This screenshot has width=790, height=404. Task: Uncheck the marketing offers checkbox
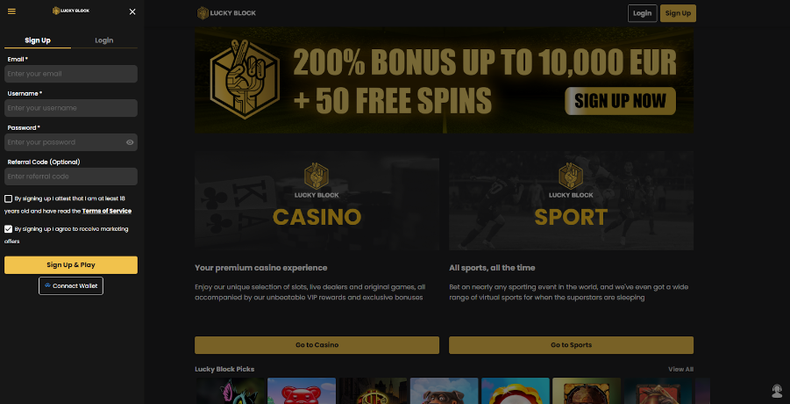8,229
